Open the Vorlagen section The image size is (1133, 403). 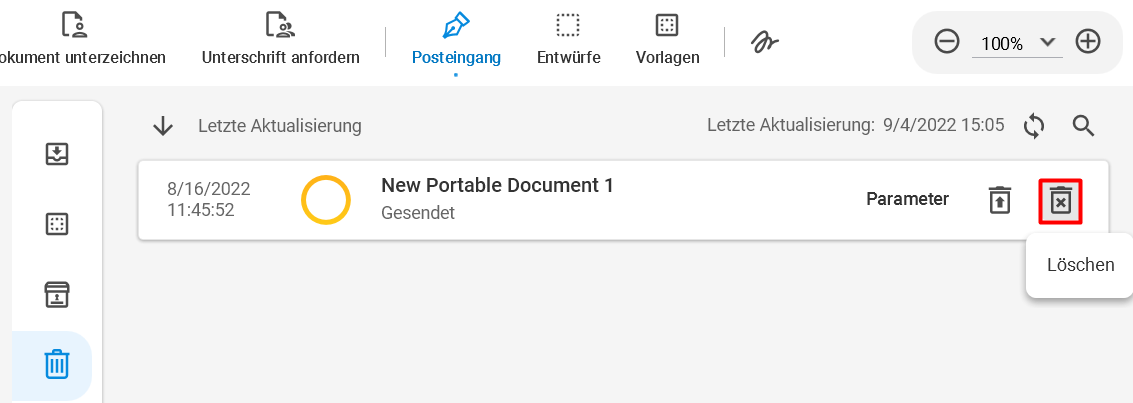(x=667, y=40)
